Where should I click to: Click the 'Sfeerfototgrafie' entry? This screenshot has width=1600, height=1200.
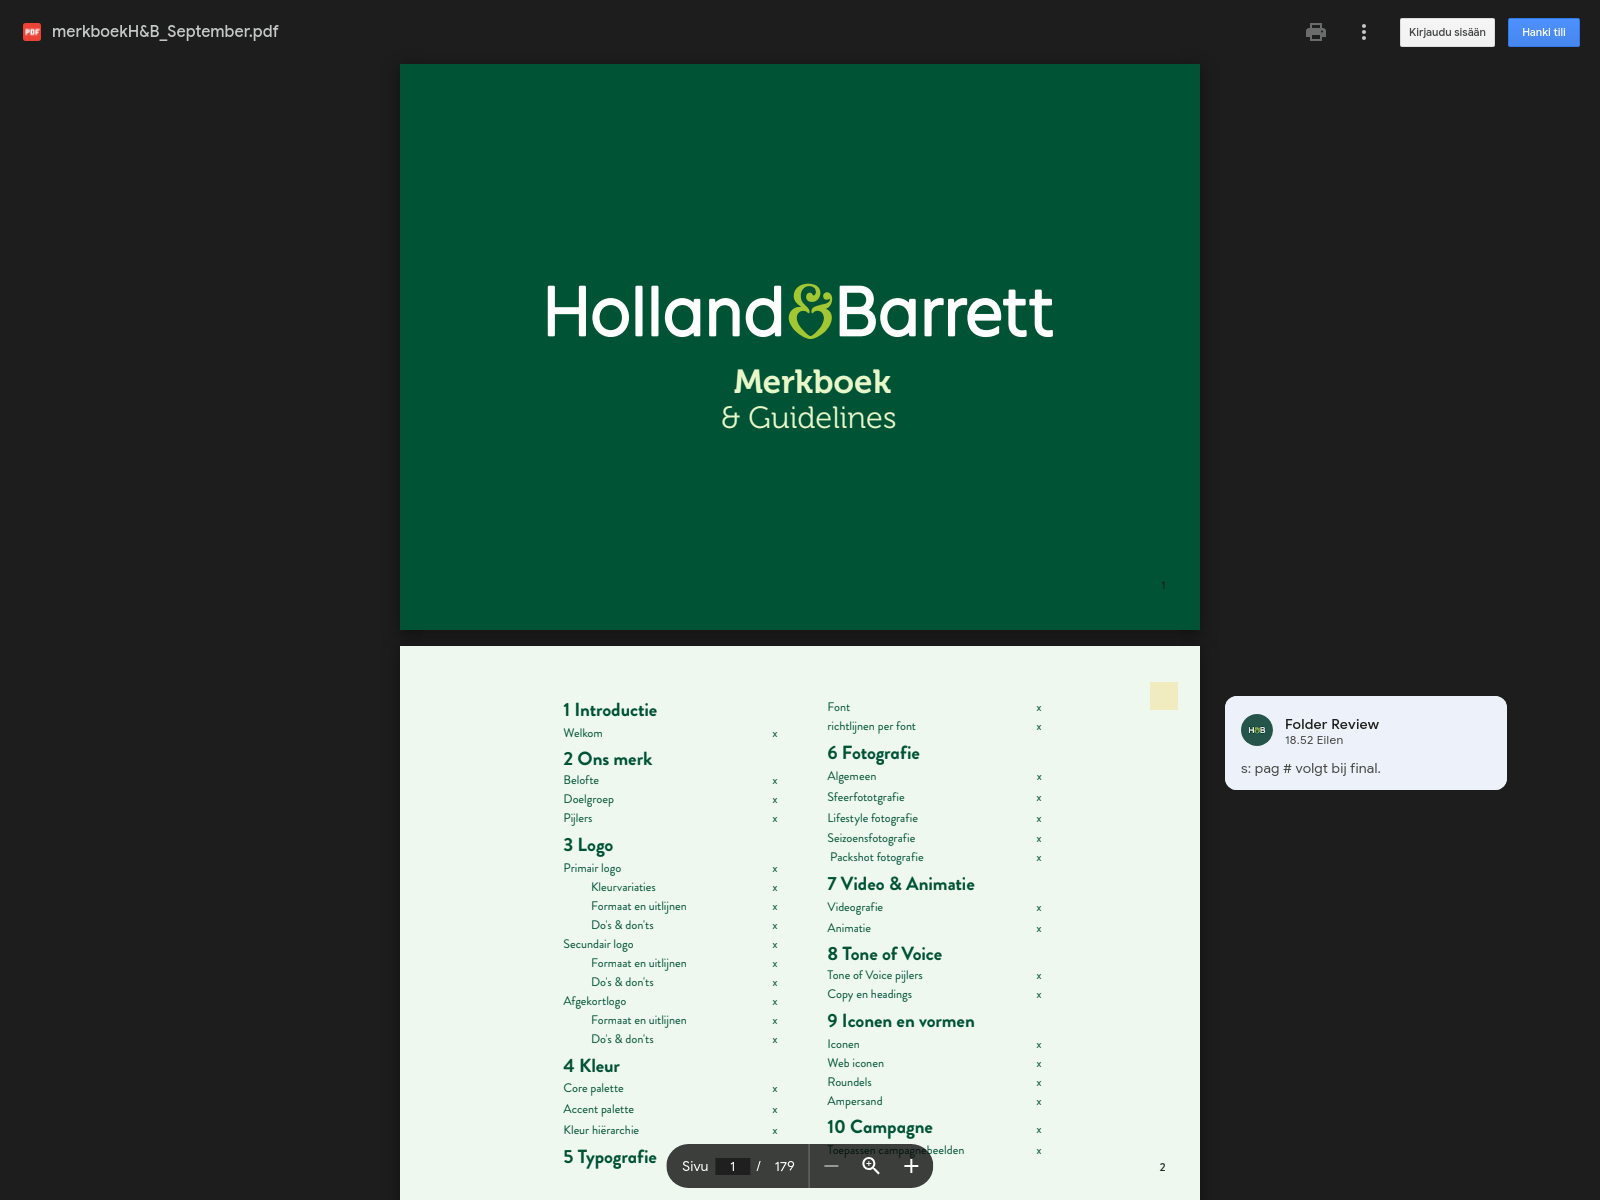pyautogui.click(x=866, y=797)
